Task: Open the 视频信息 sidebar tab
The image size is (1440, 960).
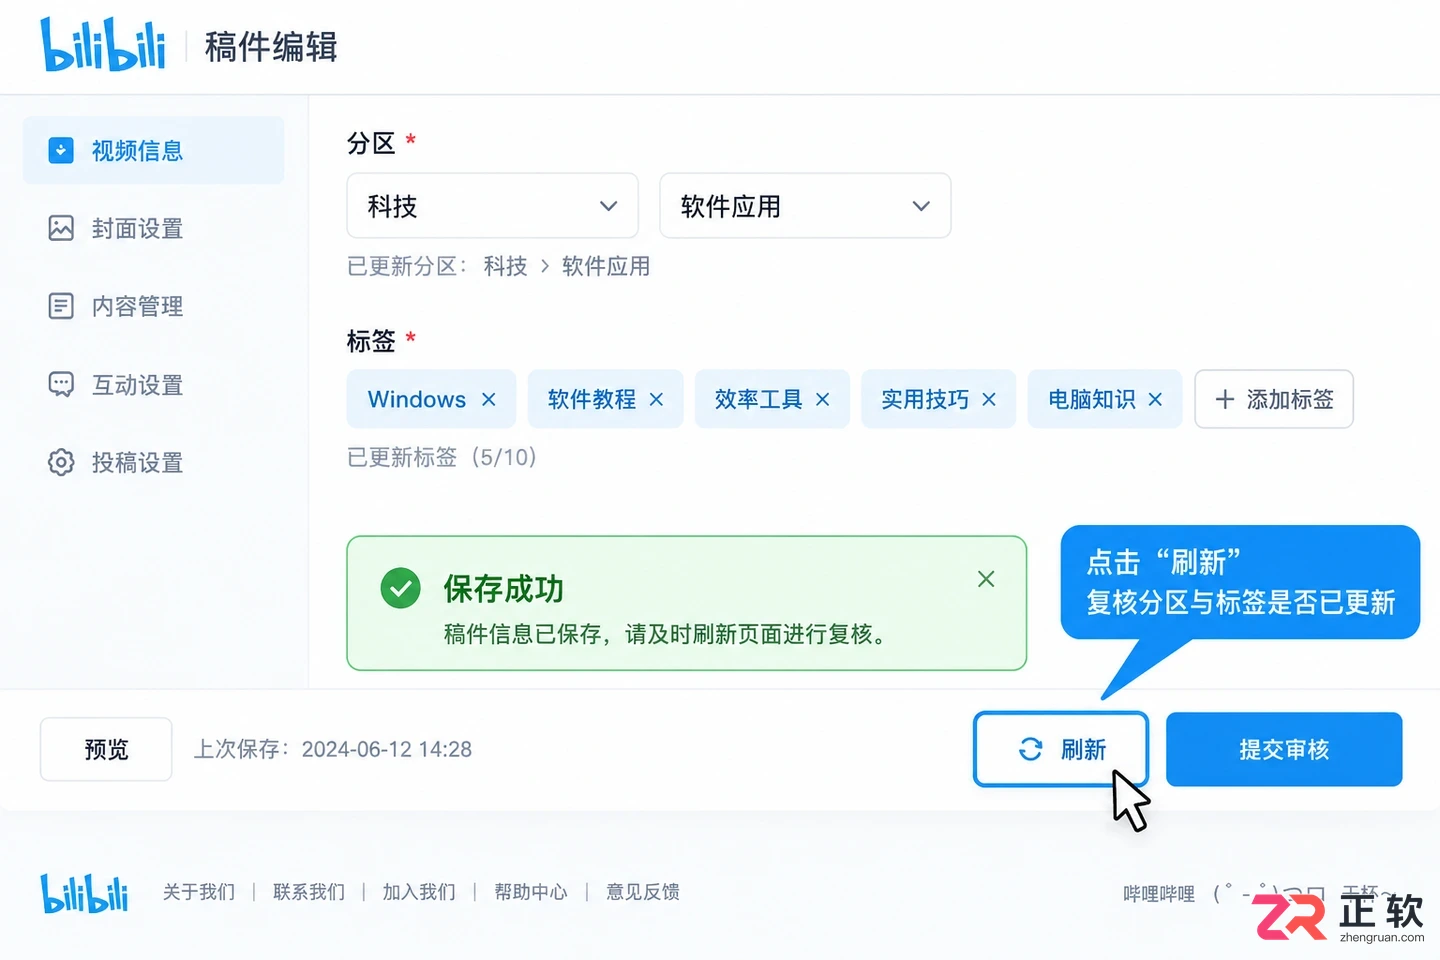Action: tap(153, 150)
